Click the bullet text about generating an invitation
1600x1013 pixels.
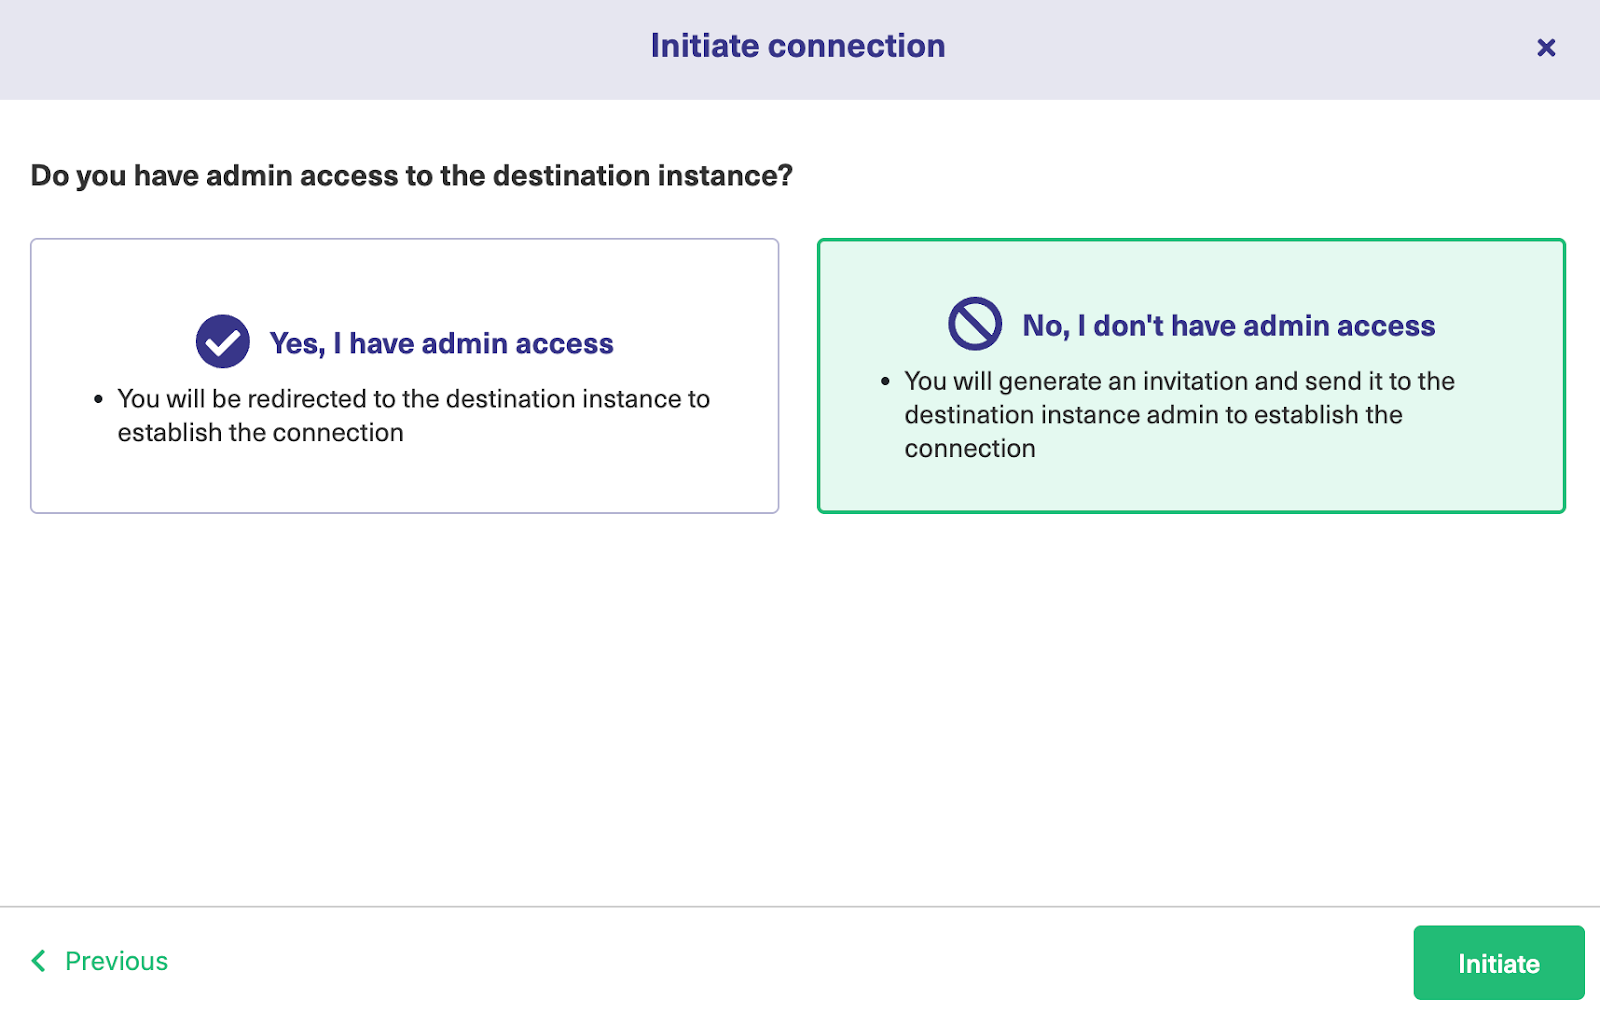[1179, 414]
